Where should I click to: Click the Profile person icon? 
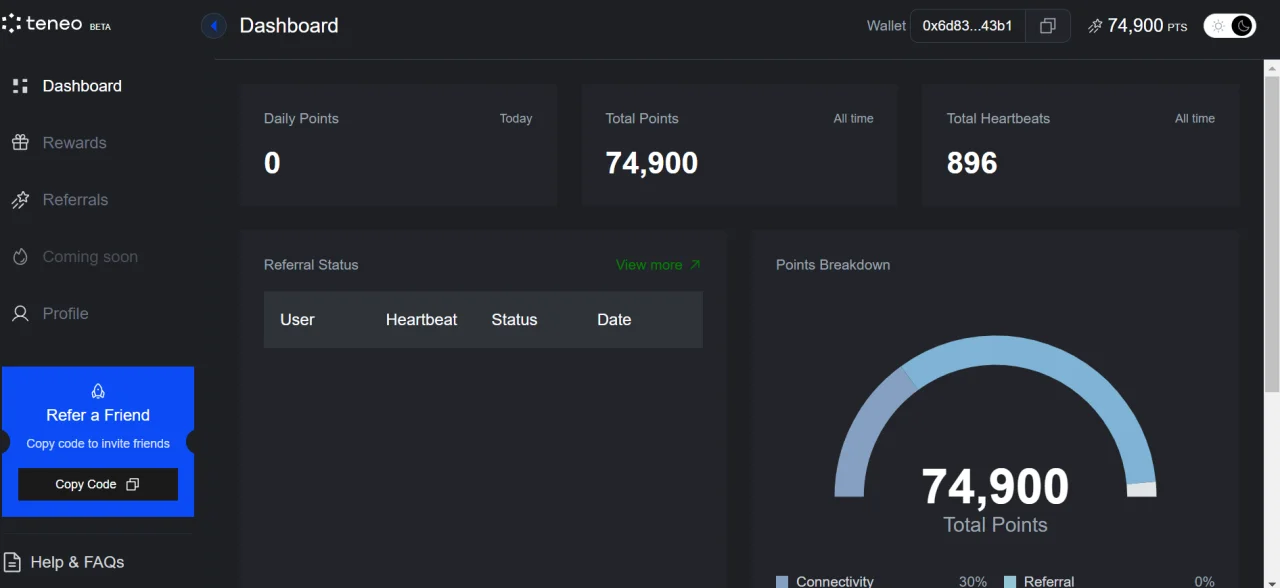pyautogui.click(x=20, y=314)
